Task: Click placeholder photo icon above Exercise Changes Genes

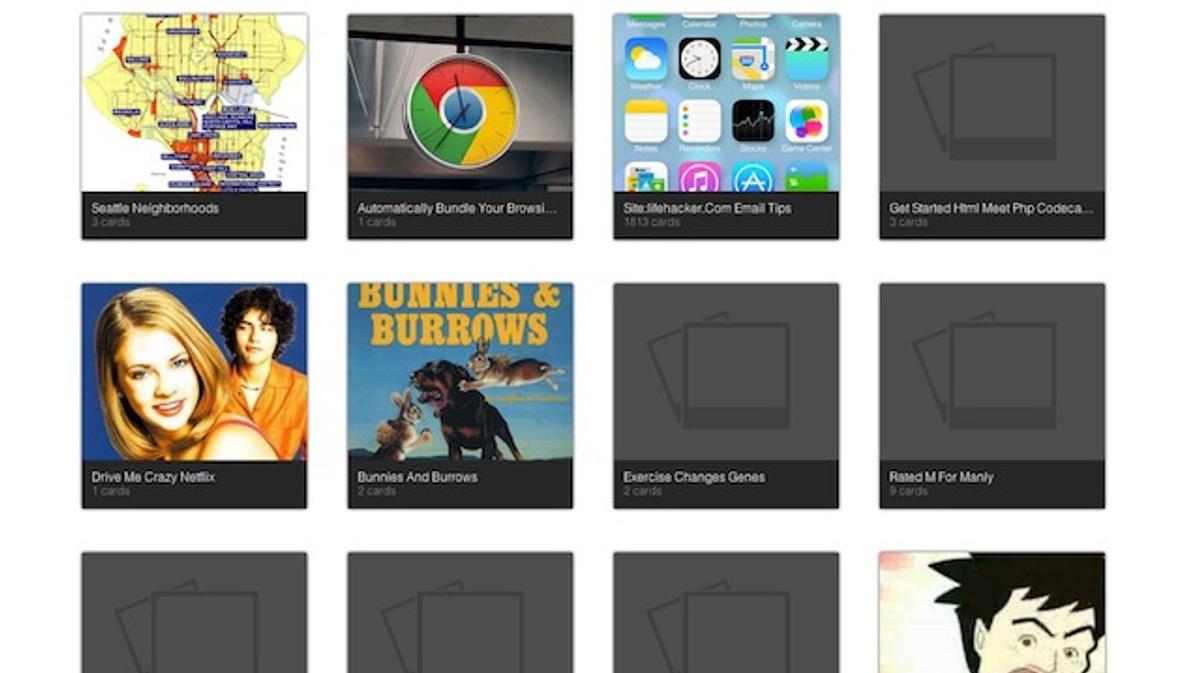Action: click(726, 371)
